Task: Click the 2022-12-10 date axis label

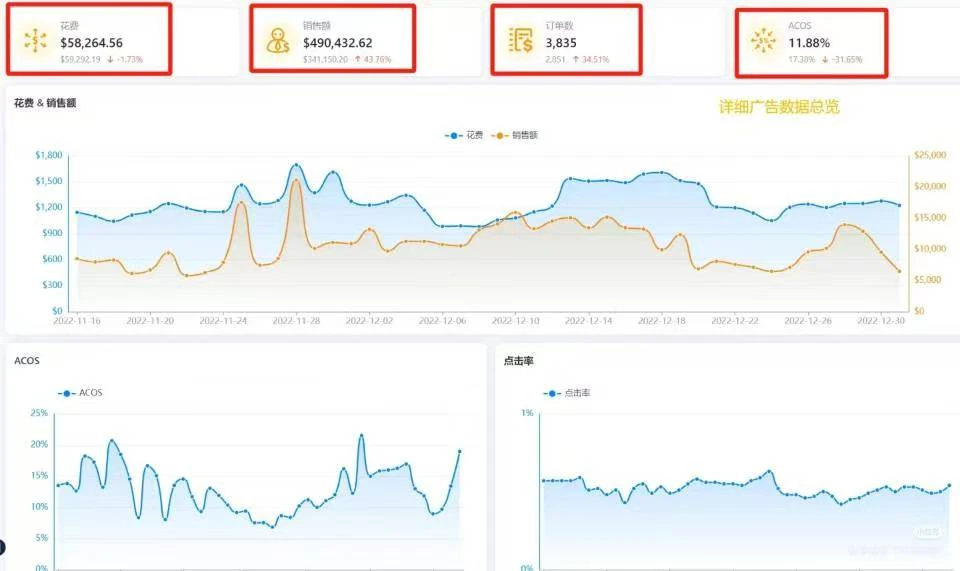Action: [x=516, y=321]
